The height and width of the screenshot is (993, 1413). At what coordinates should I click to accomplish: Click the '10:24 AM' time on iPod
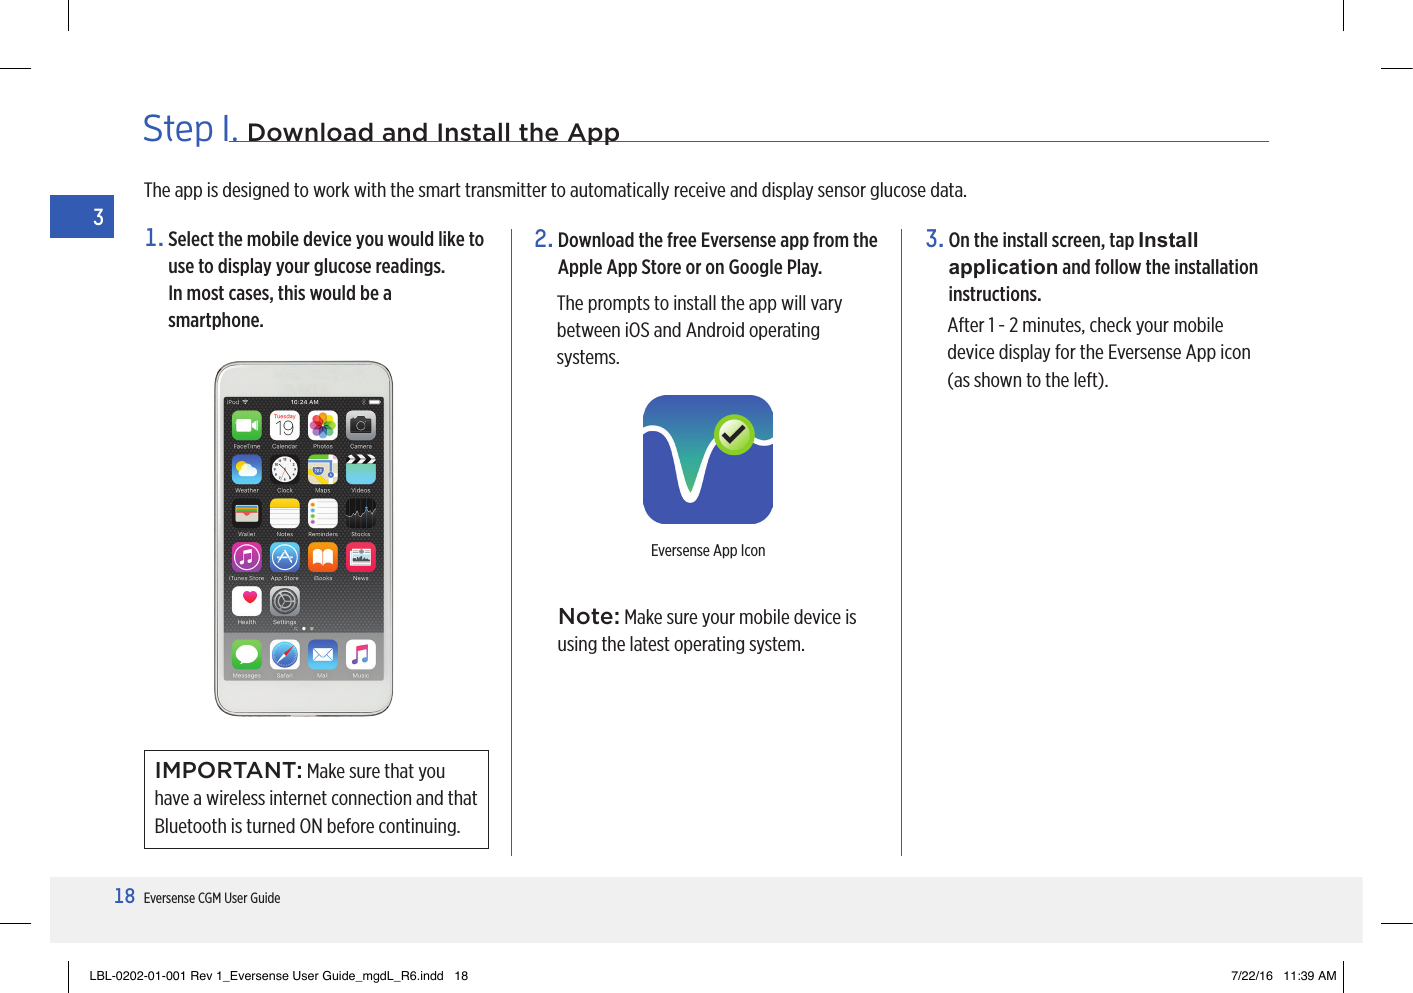click(x=304, y=402)
